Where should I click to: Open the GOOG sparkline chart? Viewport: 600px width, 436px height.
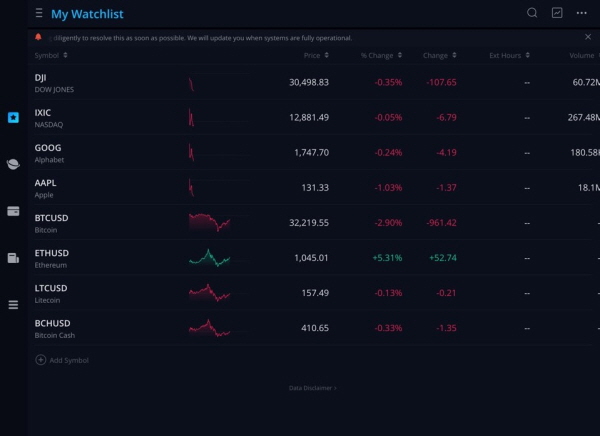coord(219,152)
